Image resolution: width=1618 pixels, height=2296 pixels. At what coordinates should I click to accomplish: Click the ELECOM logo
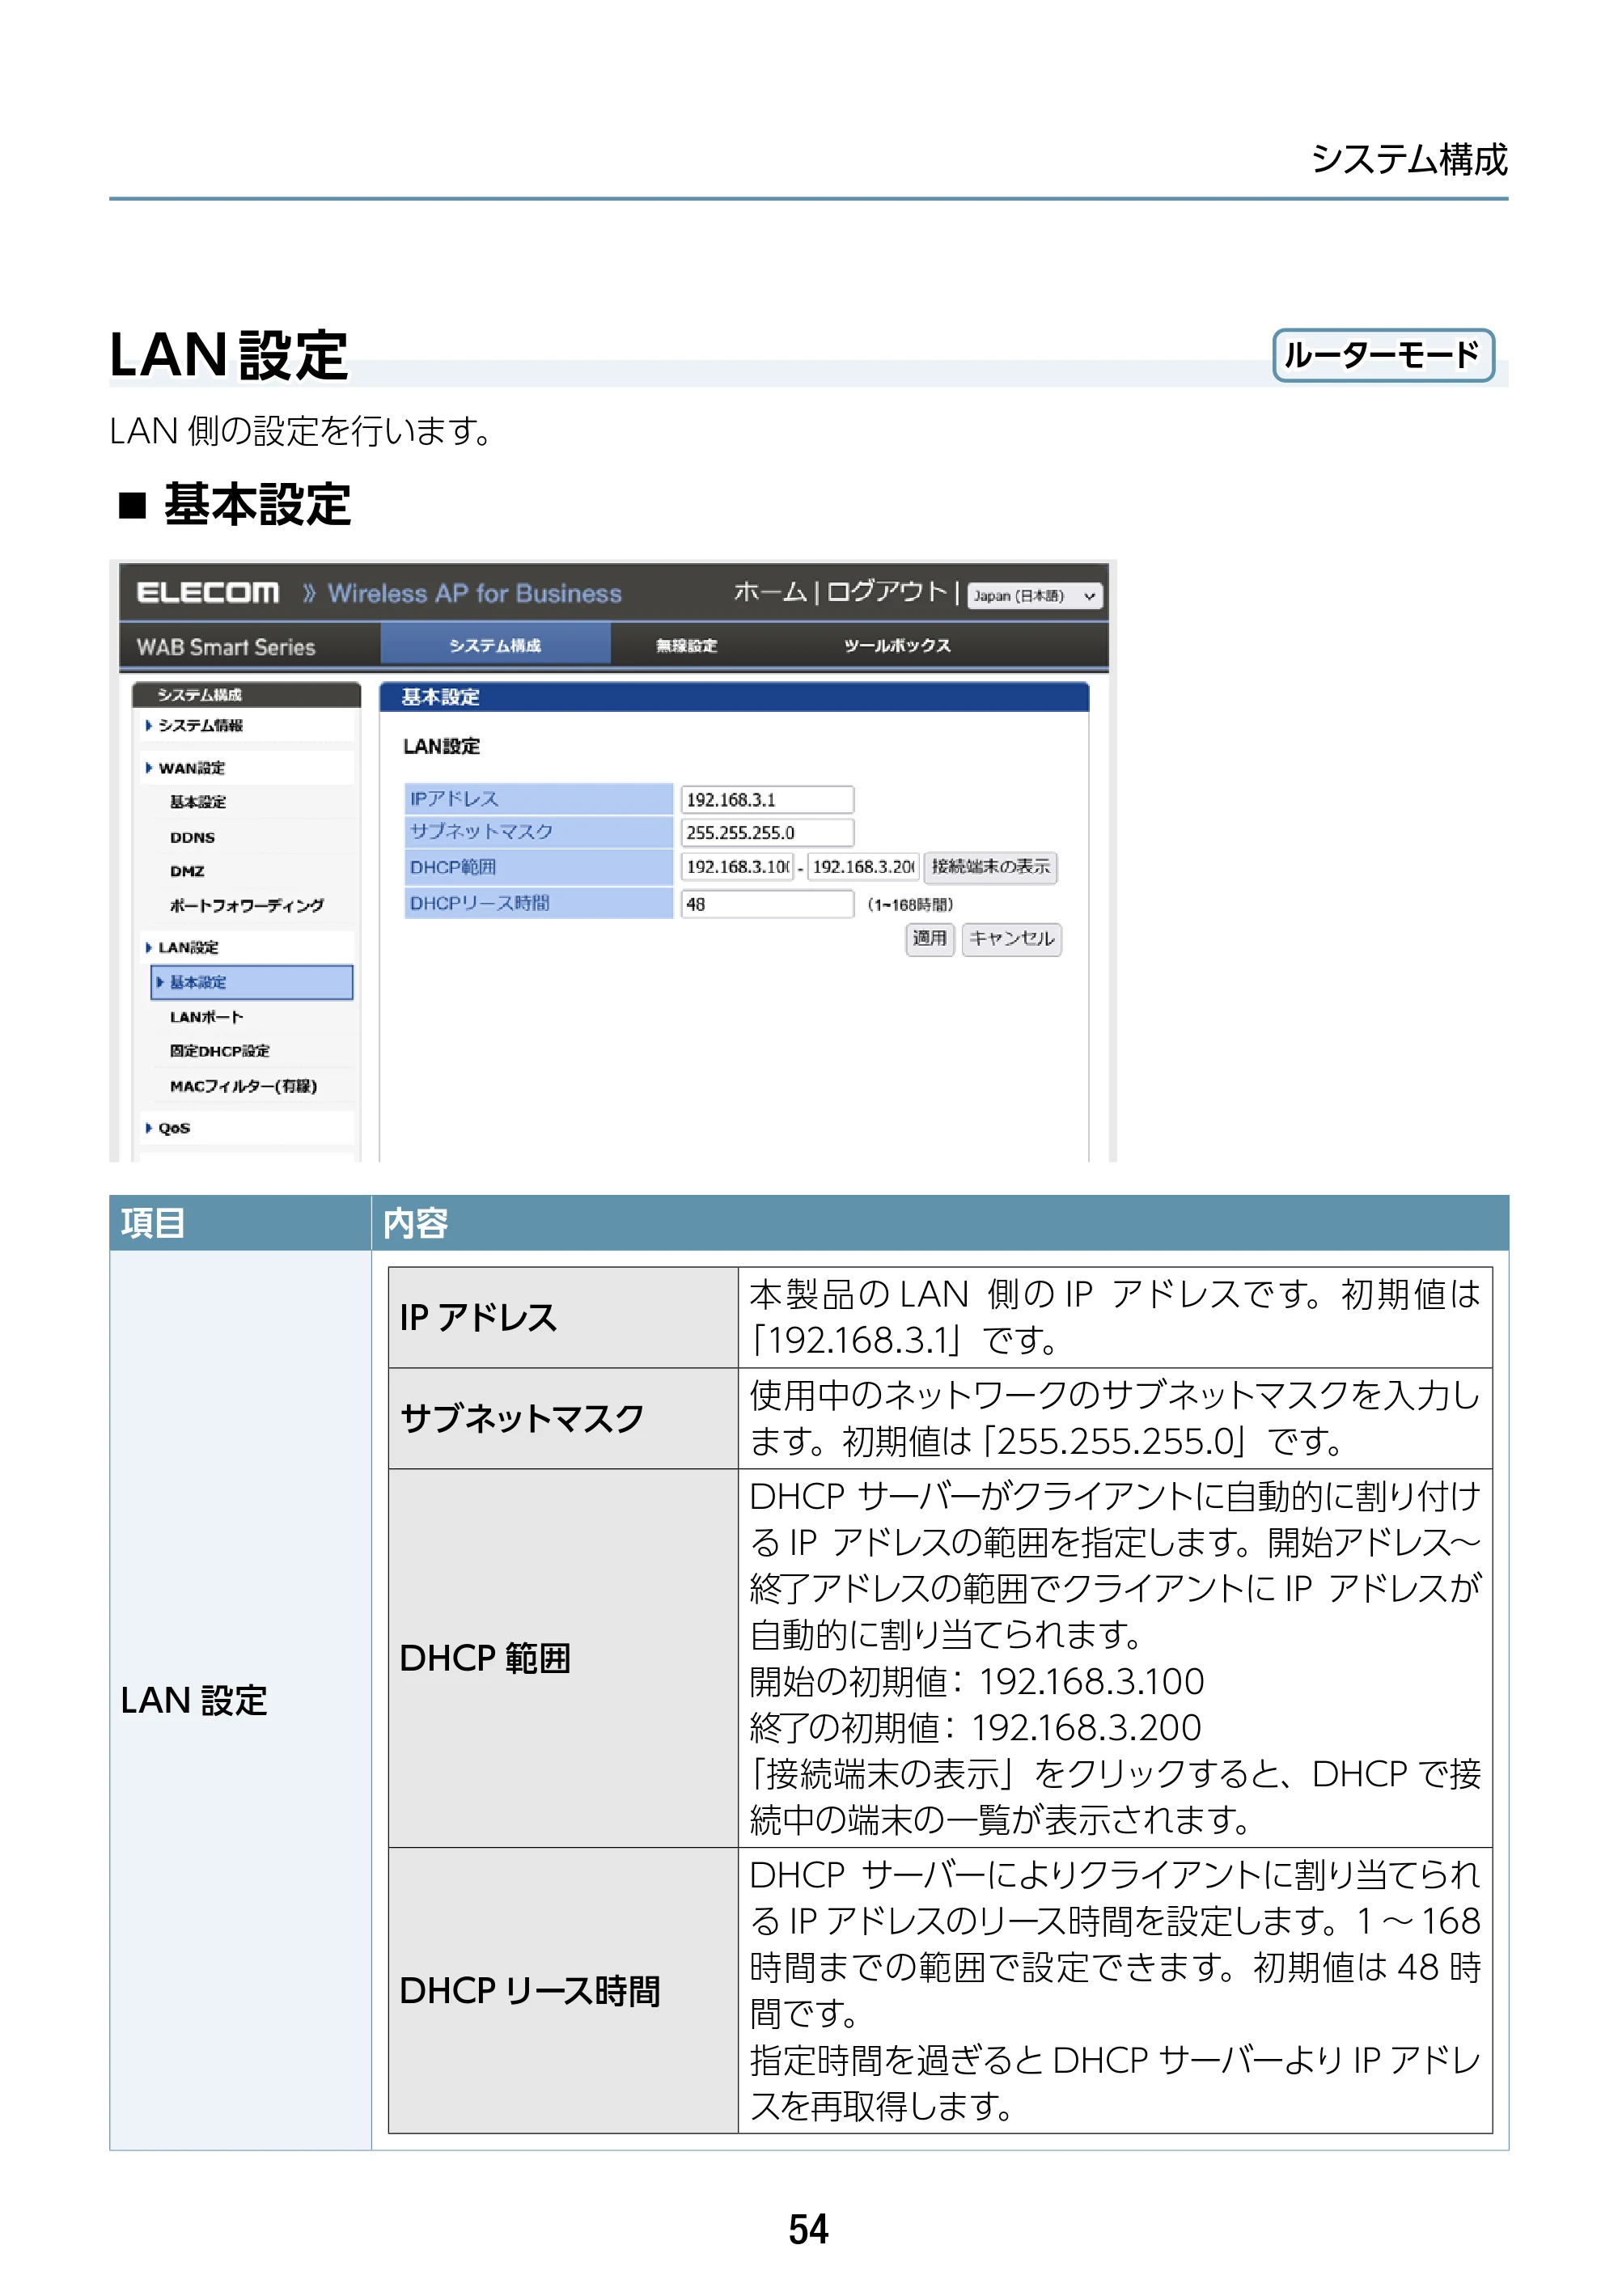(x=208, y=593)
